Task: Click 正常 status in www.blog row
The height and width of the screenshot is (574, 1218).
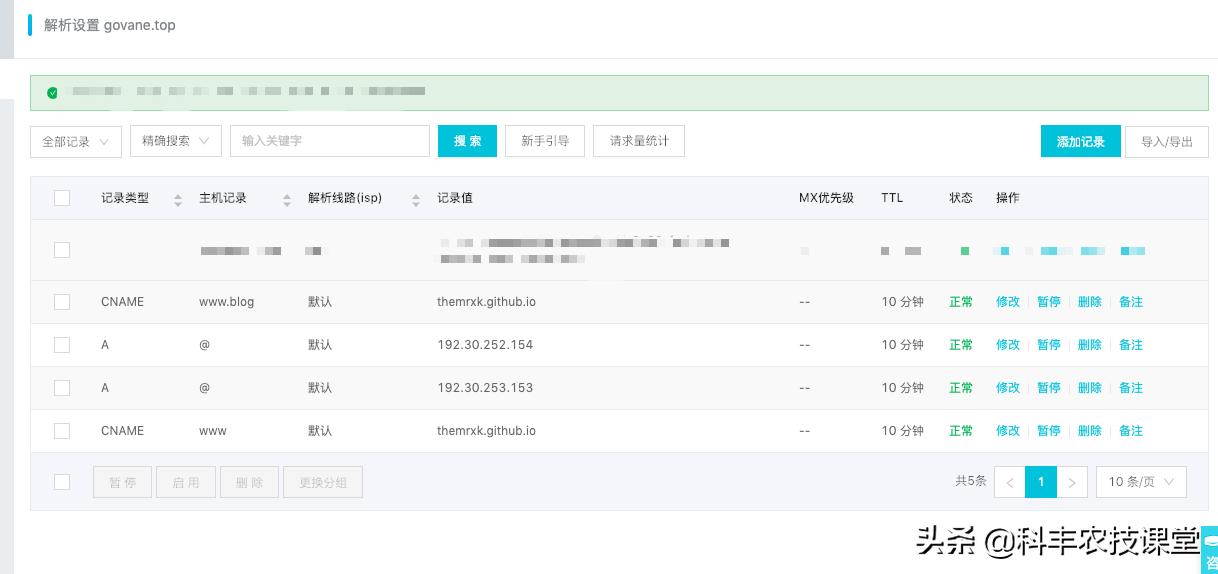Action: (x=961, y=302)
